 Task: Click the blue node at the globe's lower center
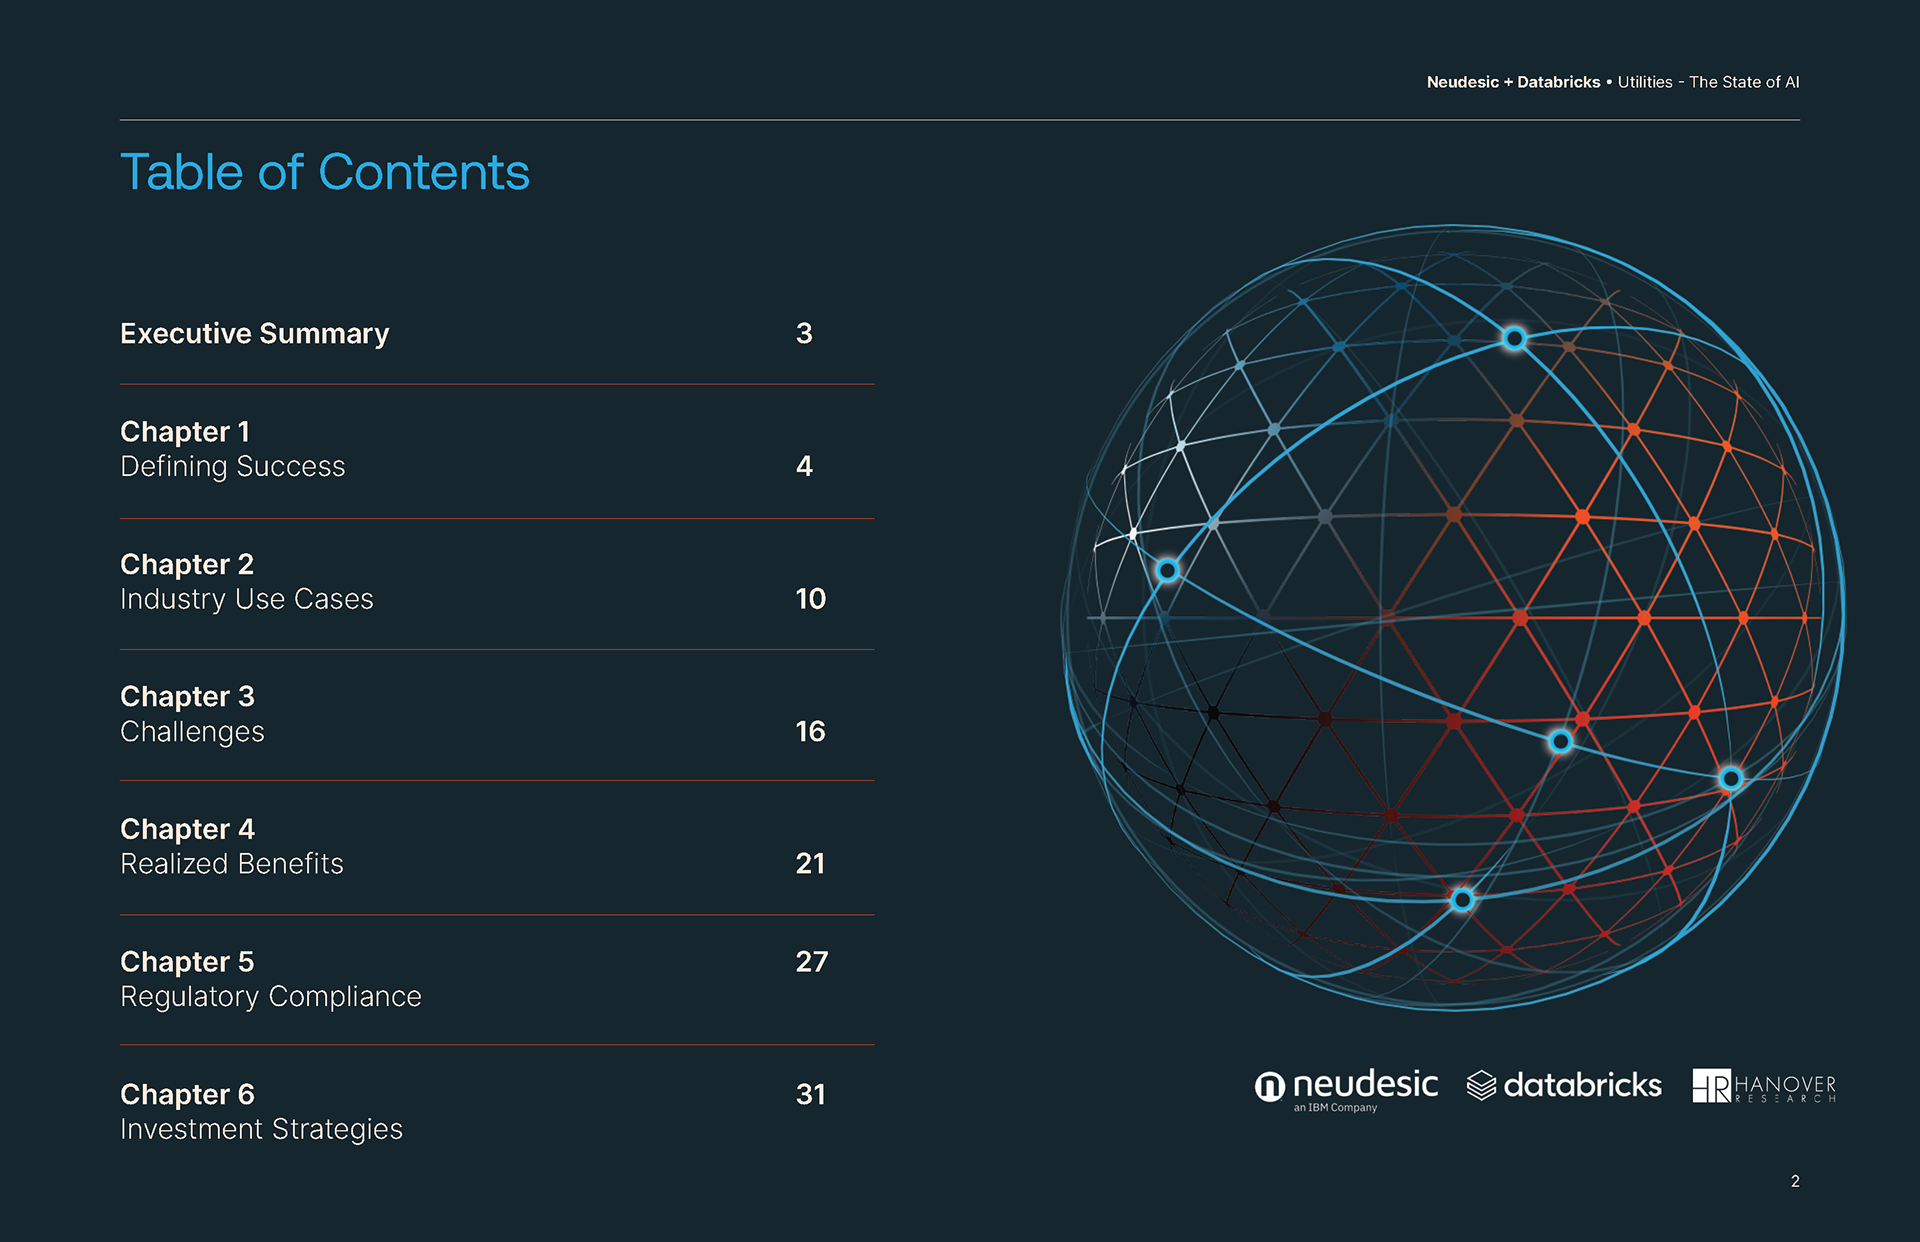(x=1560, y=741)
